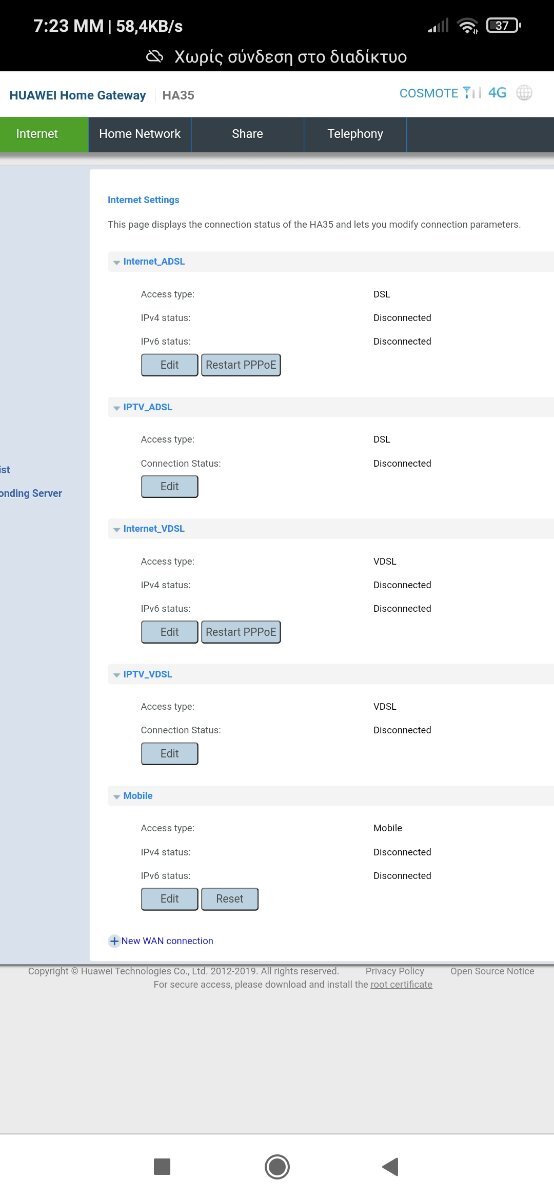554x1200 pixels.
Task: Click the COSMOTE signal strength icon
Action: pyautogui.click(x=472, y=93)
